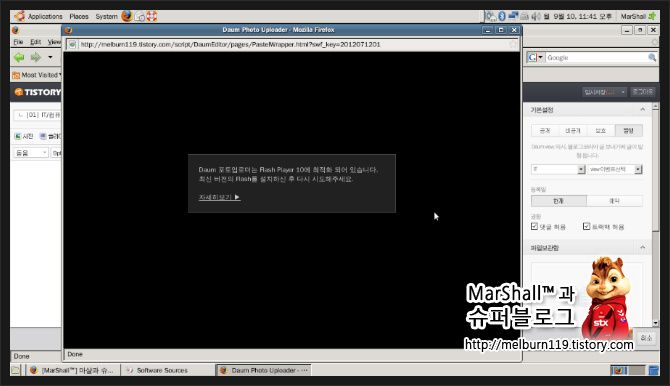
Task: Open the history dropdown next to forward arrow
Action: click(50, 57)
